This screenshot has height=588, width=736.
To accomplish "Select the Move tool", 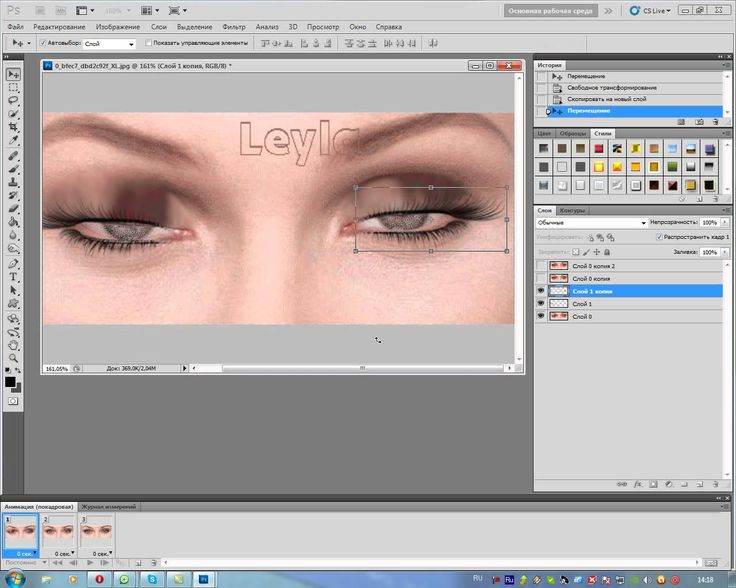I will click(13, 74).
